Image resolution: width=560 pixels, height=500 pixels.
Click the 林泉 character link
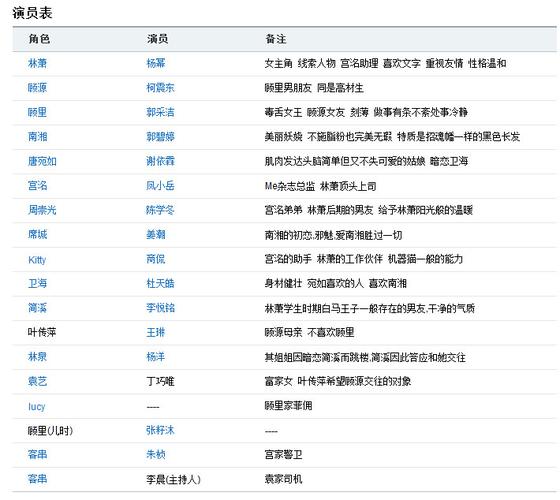point(38,357)
